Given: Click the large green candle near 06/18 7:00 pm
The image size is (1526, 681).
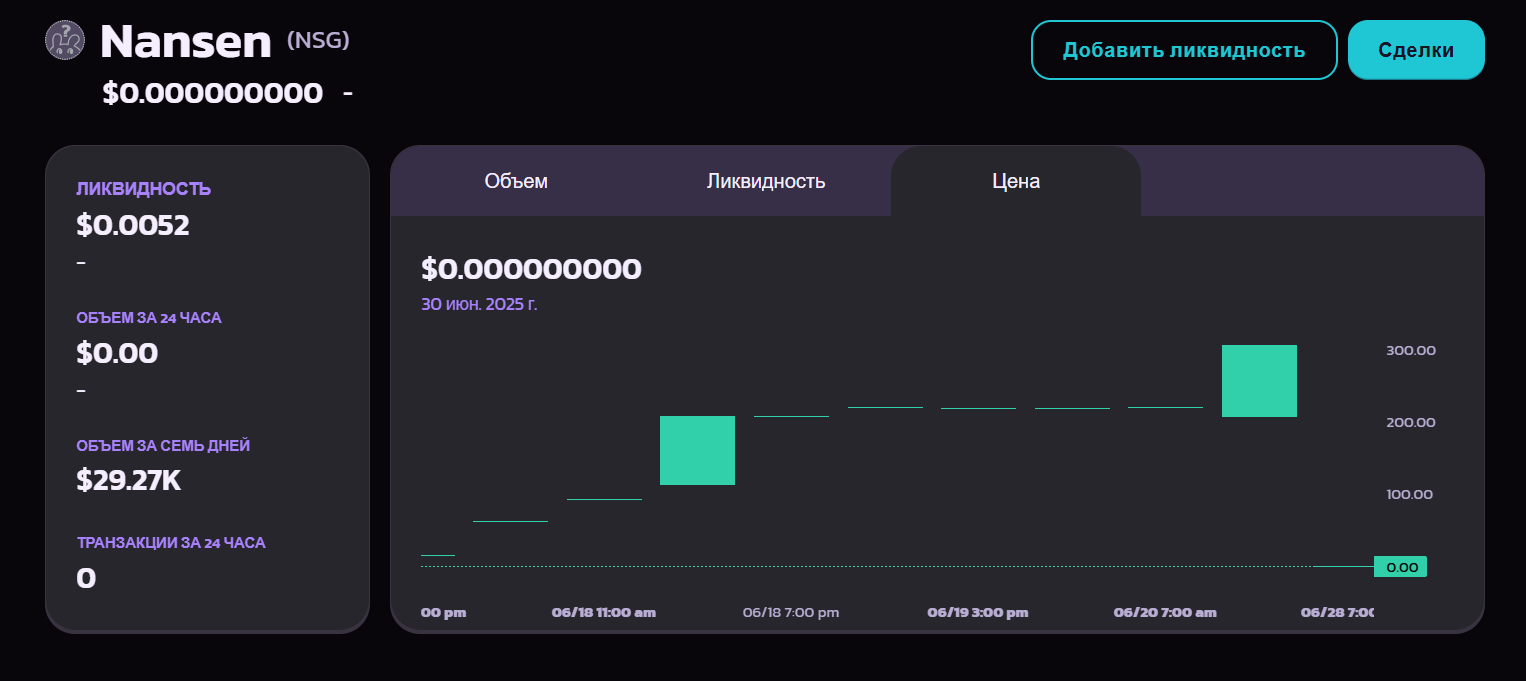Looking at the screenshot, I should [697, 450].
